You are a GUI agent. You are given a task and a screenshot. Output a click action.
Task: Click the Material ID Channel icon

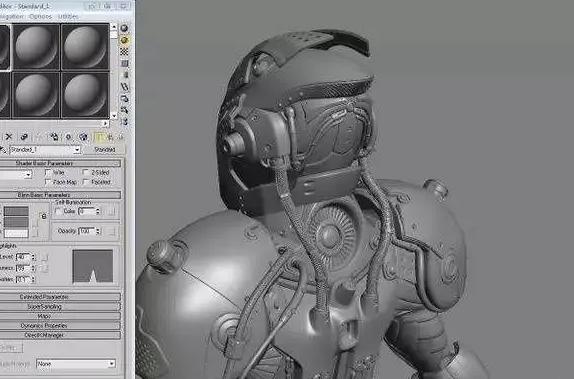(x=68, y=137)
